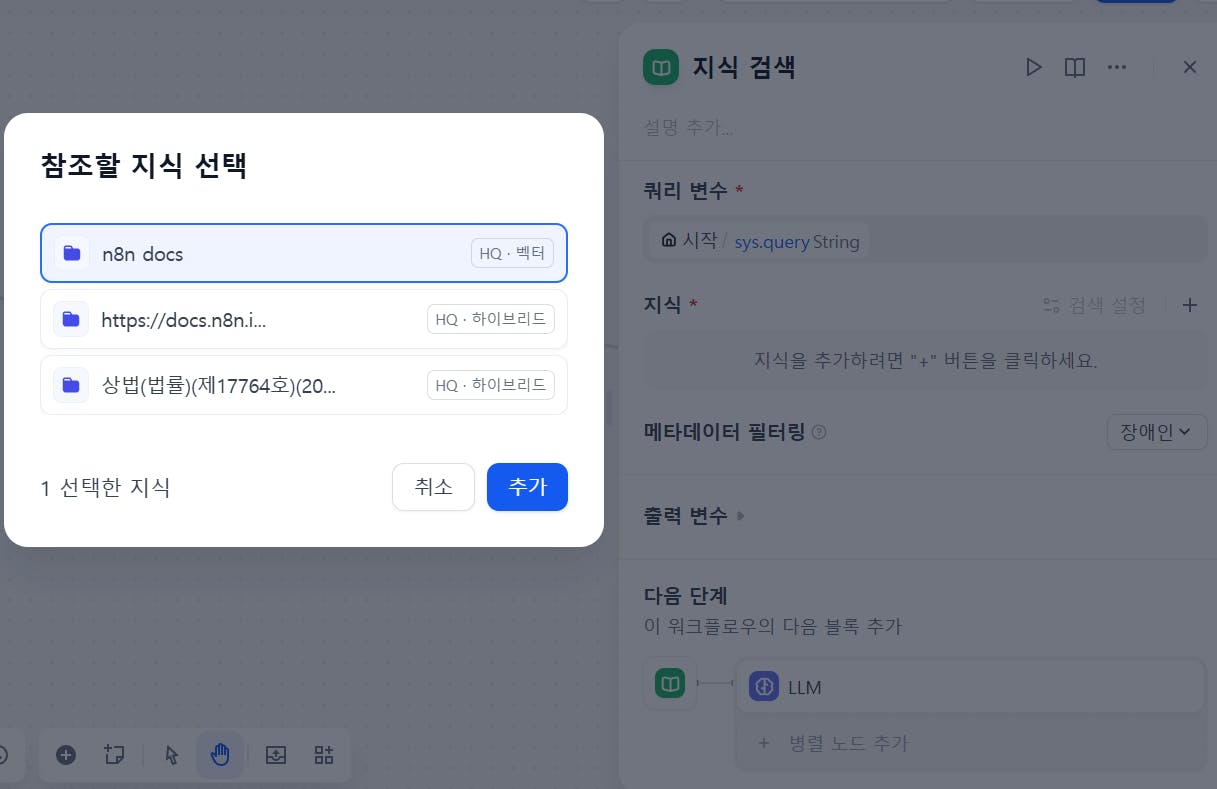Click the export image icon in the bottom toolbar
Viewport: 1217px width, 789px height.
[276, 755]
